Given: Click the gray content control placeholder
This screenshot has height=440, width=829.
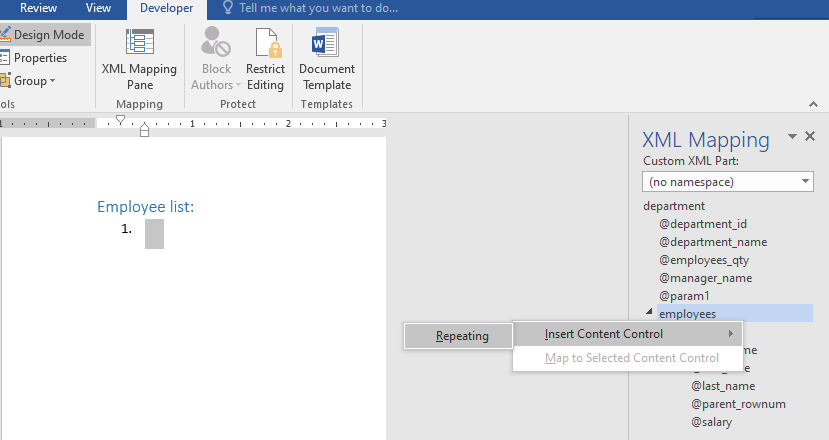Looking at the screenshot, I should click(154, 234).
